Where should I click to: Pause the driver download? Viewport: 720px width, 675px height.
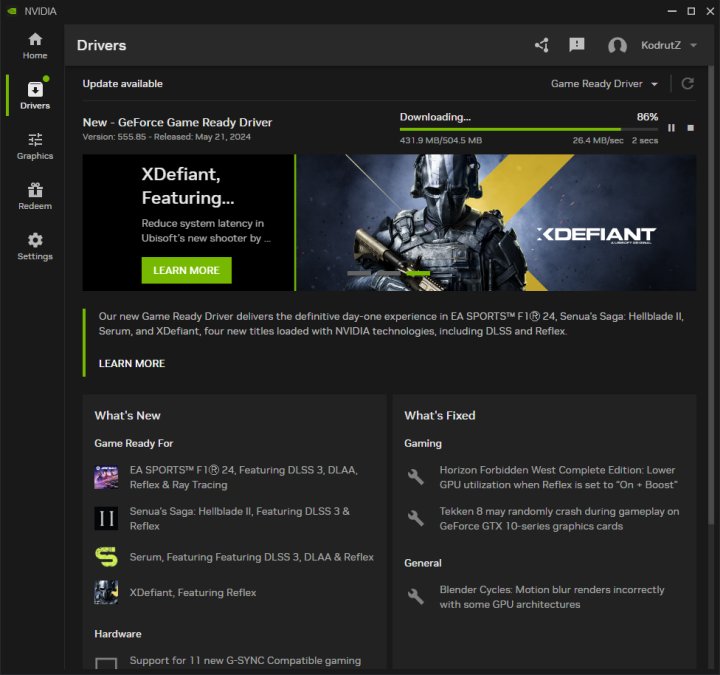click(671, 128)
